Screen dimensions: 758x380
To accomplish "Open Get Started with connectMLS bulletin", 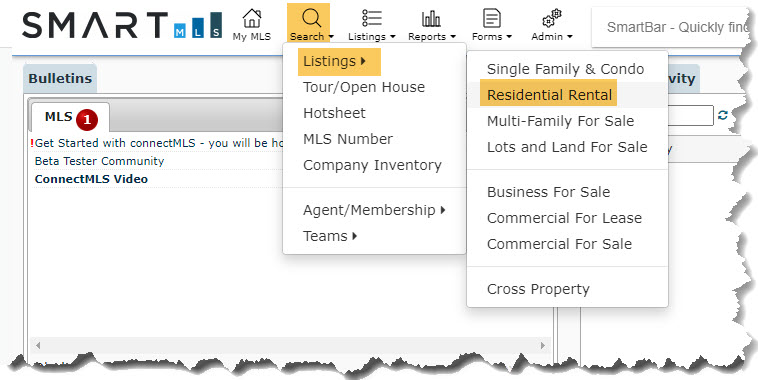I will pos(159,143).
